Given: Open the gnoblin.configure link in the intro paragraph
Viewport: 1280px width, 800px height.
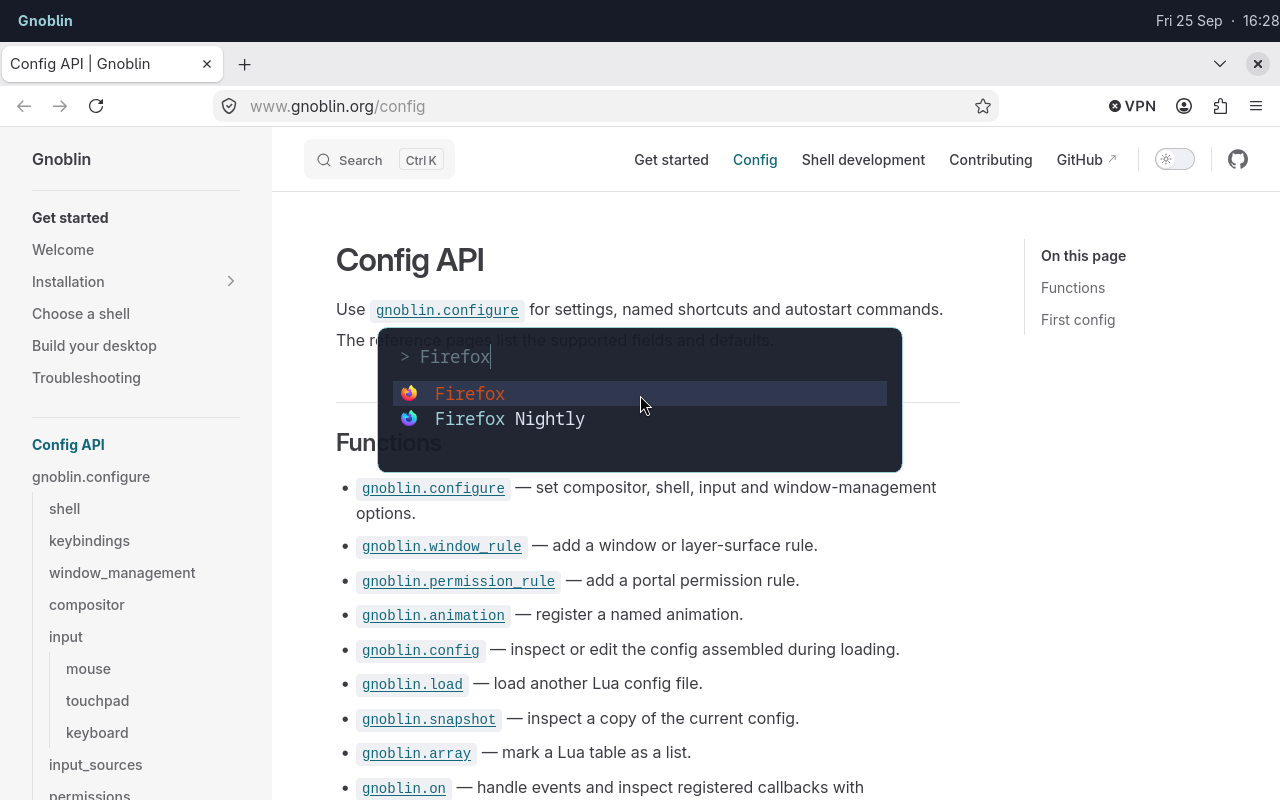Looking at the screenshot, I should [x=447, y=310].
